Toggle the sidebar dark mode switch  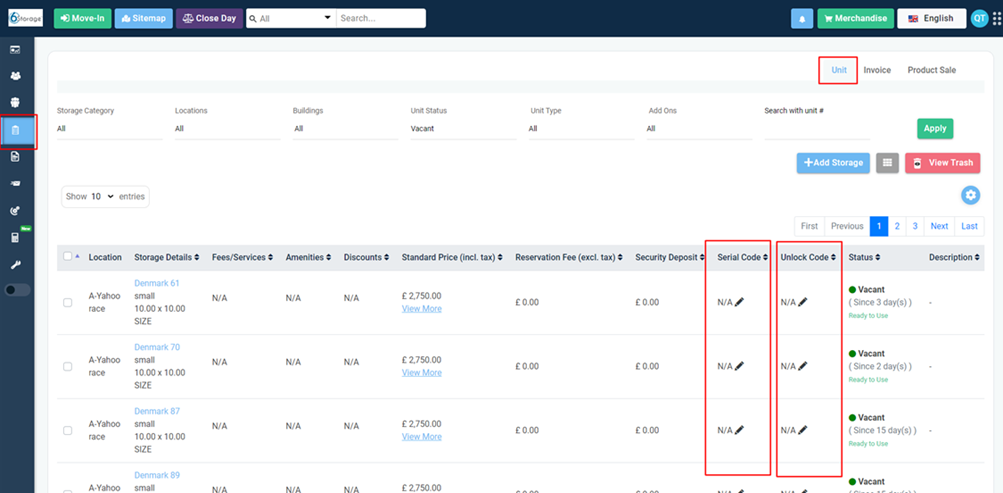click(17, 290)
